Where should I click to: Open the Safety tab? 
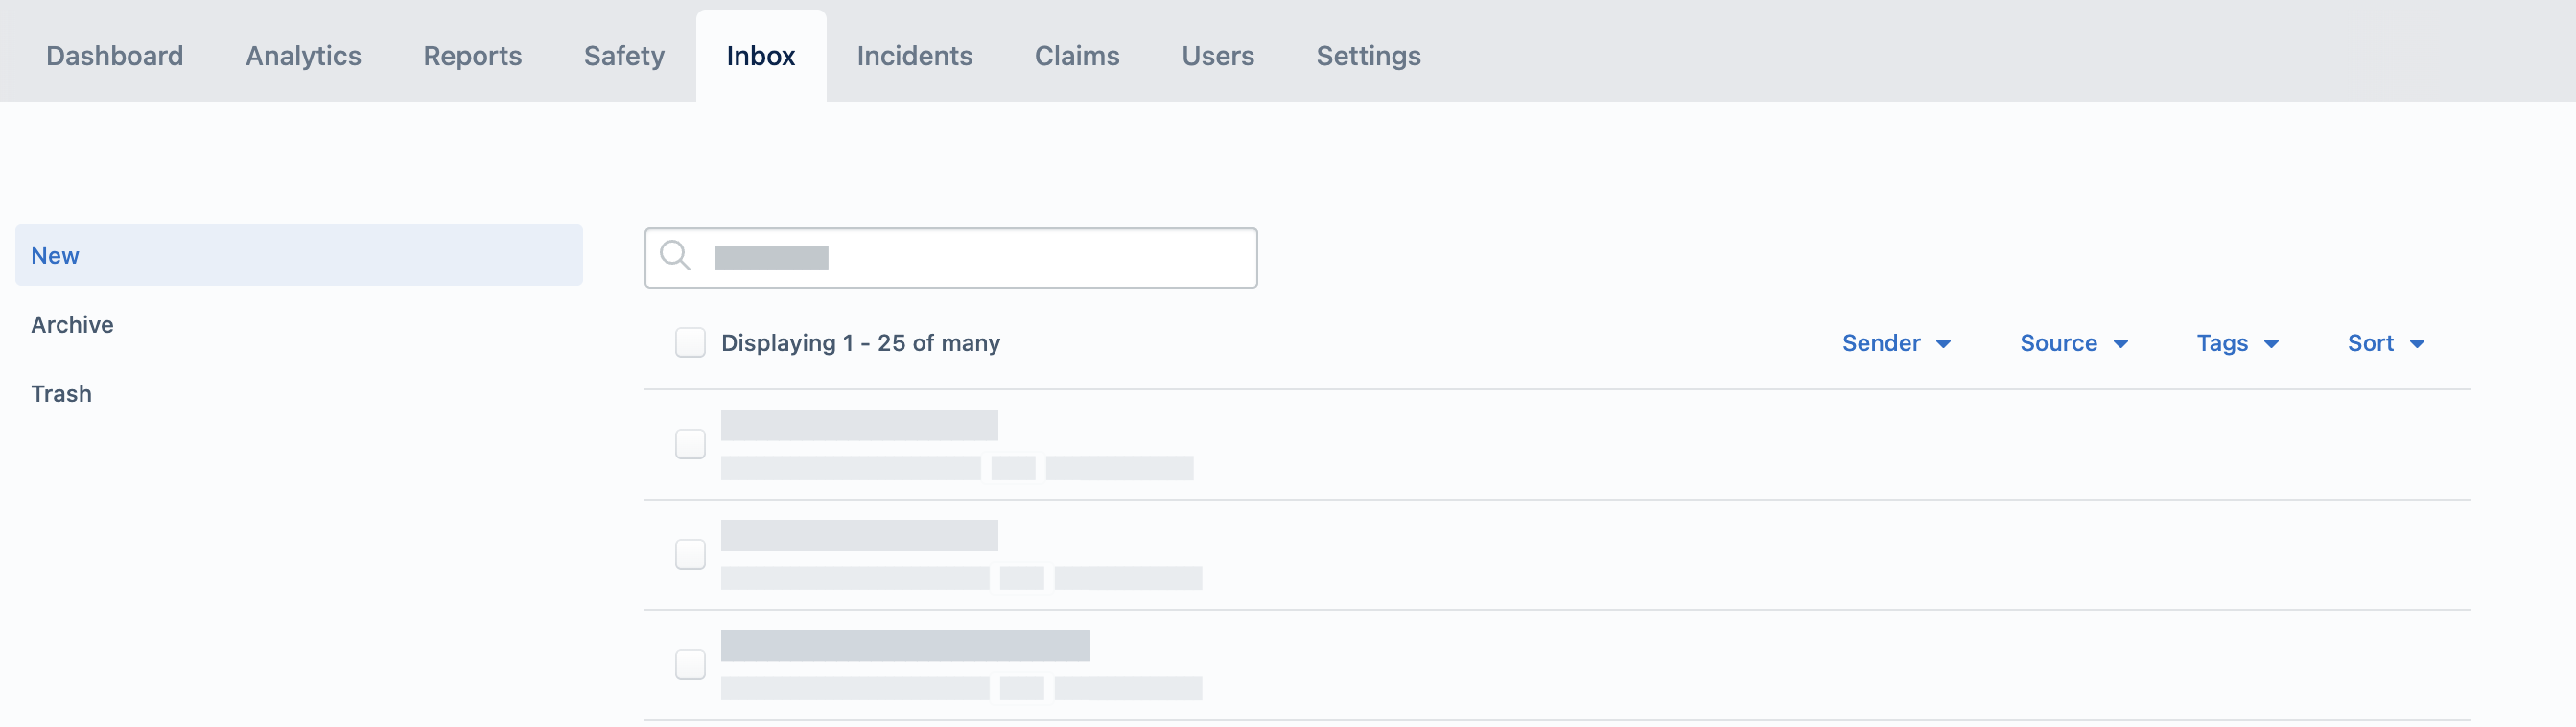[x=624, y=56]
